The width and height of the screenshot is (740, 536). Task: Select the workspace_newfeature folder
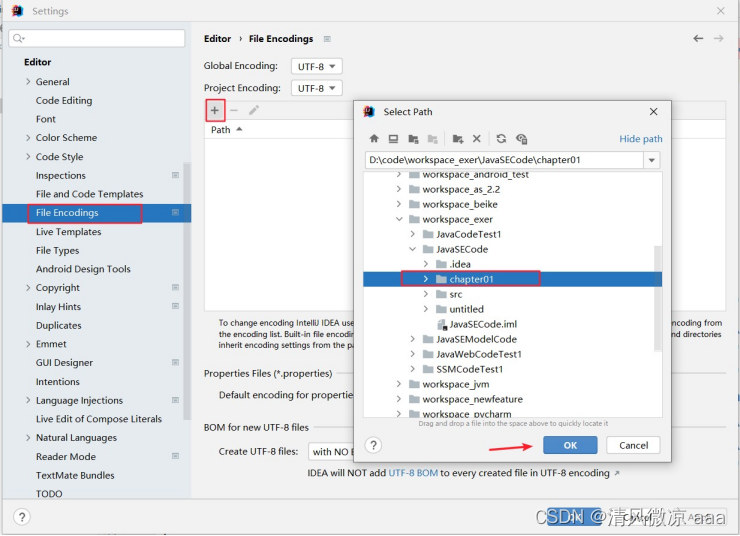(466, 399)
